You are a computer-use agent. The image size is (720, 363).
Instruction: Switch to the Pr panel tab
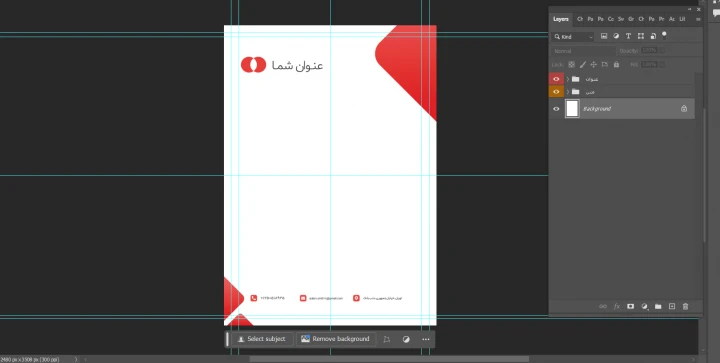point(662,19)
